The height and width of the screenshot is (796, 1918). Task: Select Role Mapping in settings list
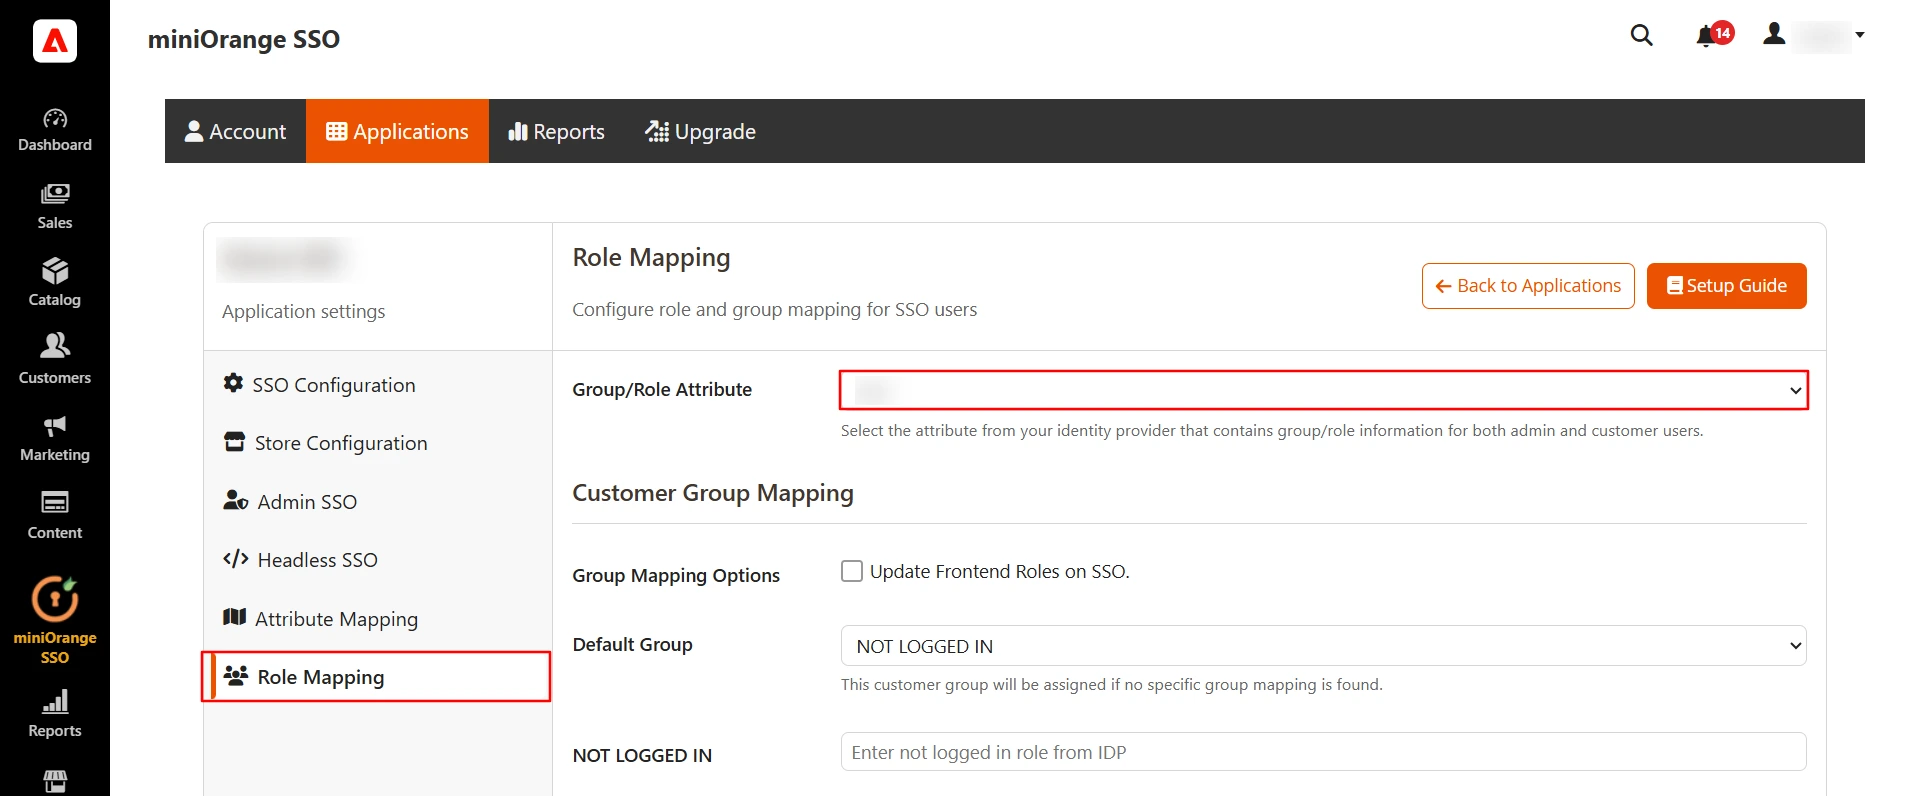pos(377,677)
